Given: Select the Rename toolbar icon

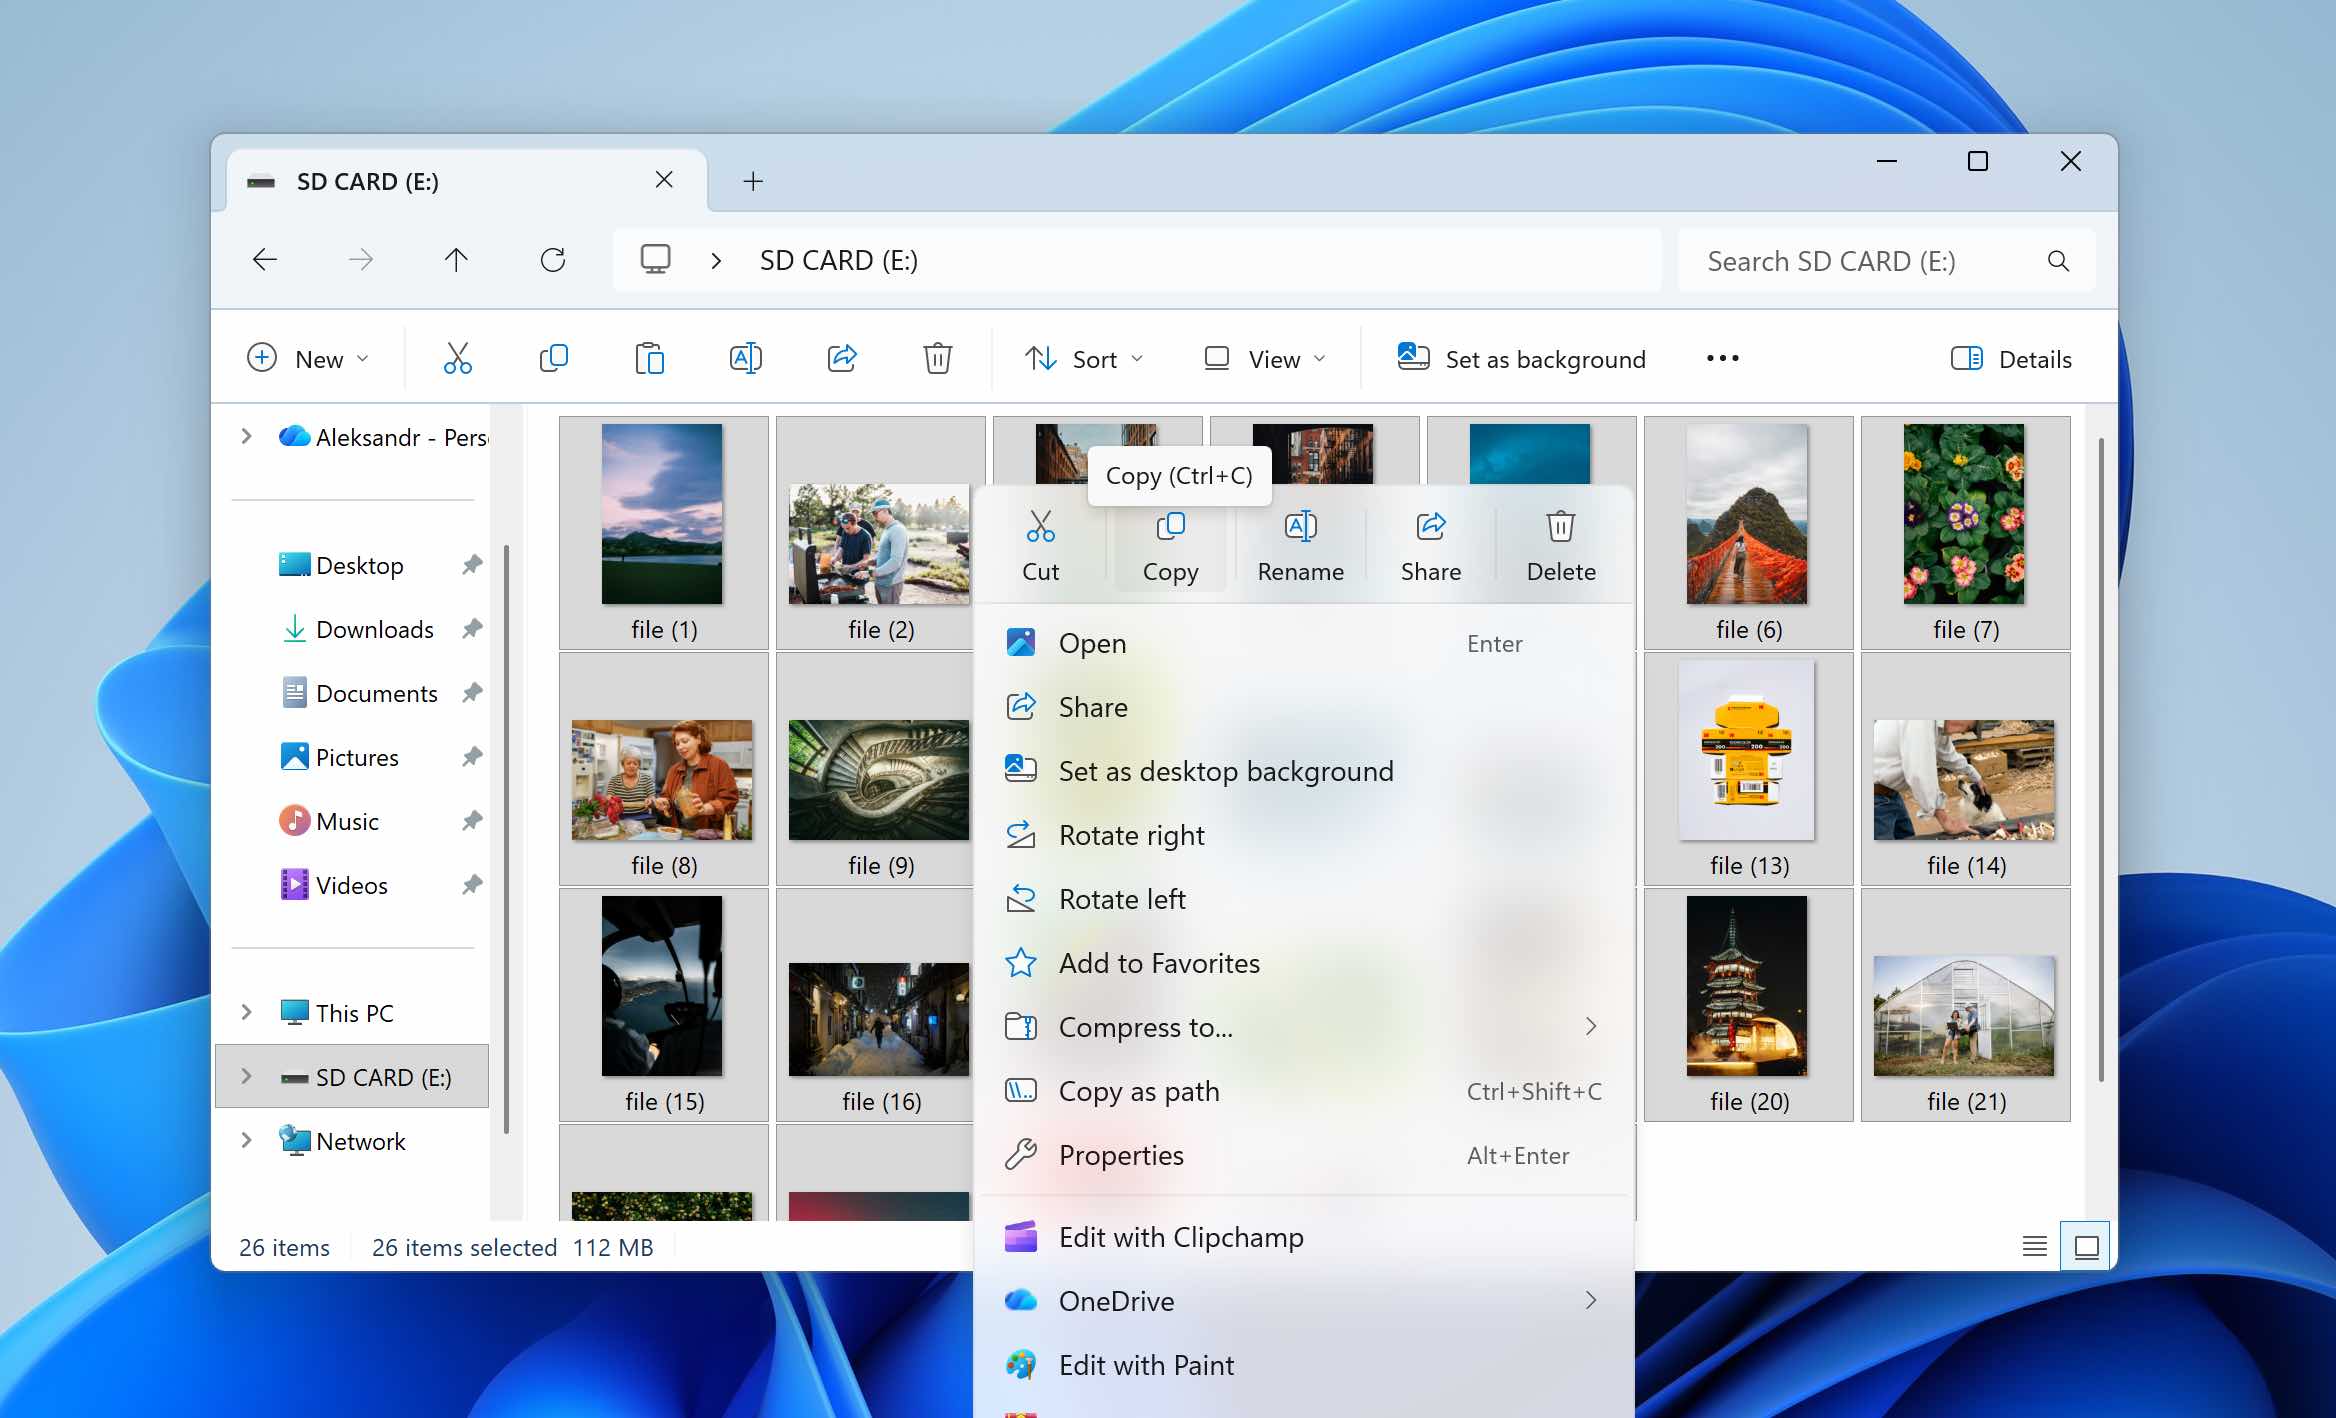Looking at the screenshot, I should point(746,358).
